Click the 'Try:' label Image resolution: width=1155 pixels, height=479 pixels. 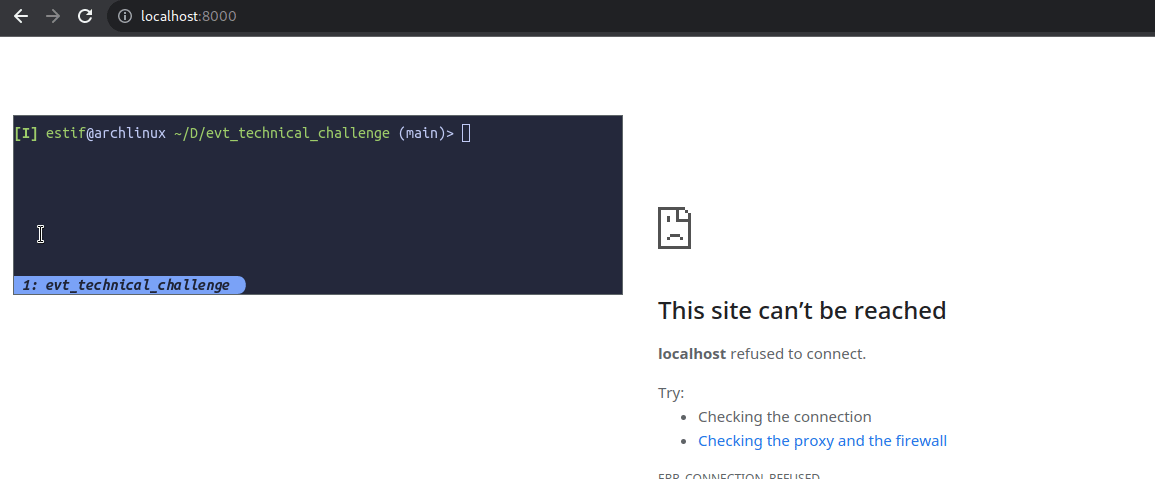[x=671, y=393]
